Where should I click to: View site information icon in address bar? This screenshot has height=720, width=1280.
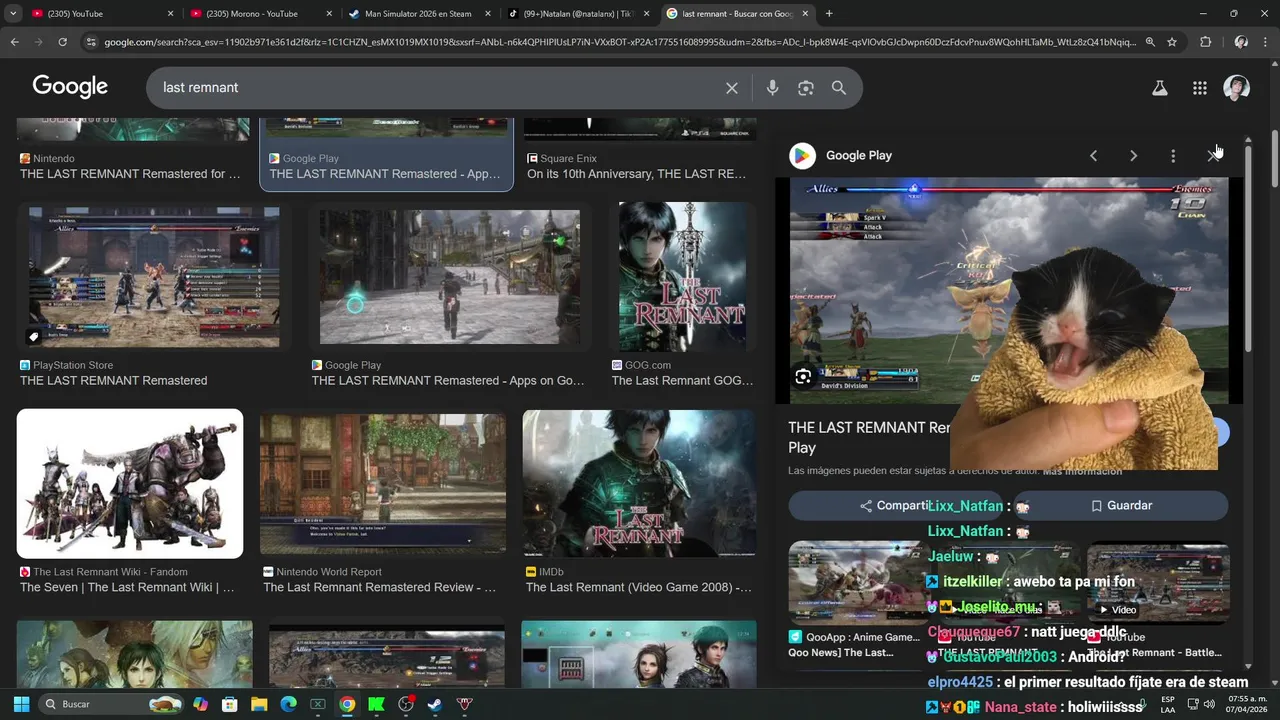[91, 42]
